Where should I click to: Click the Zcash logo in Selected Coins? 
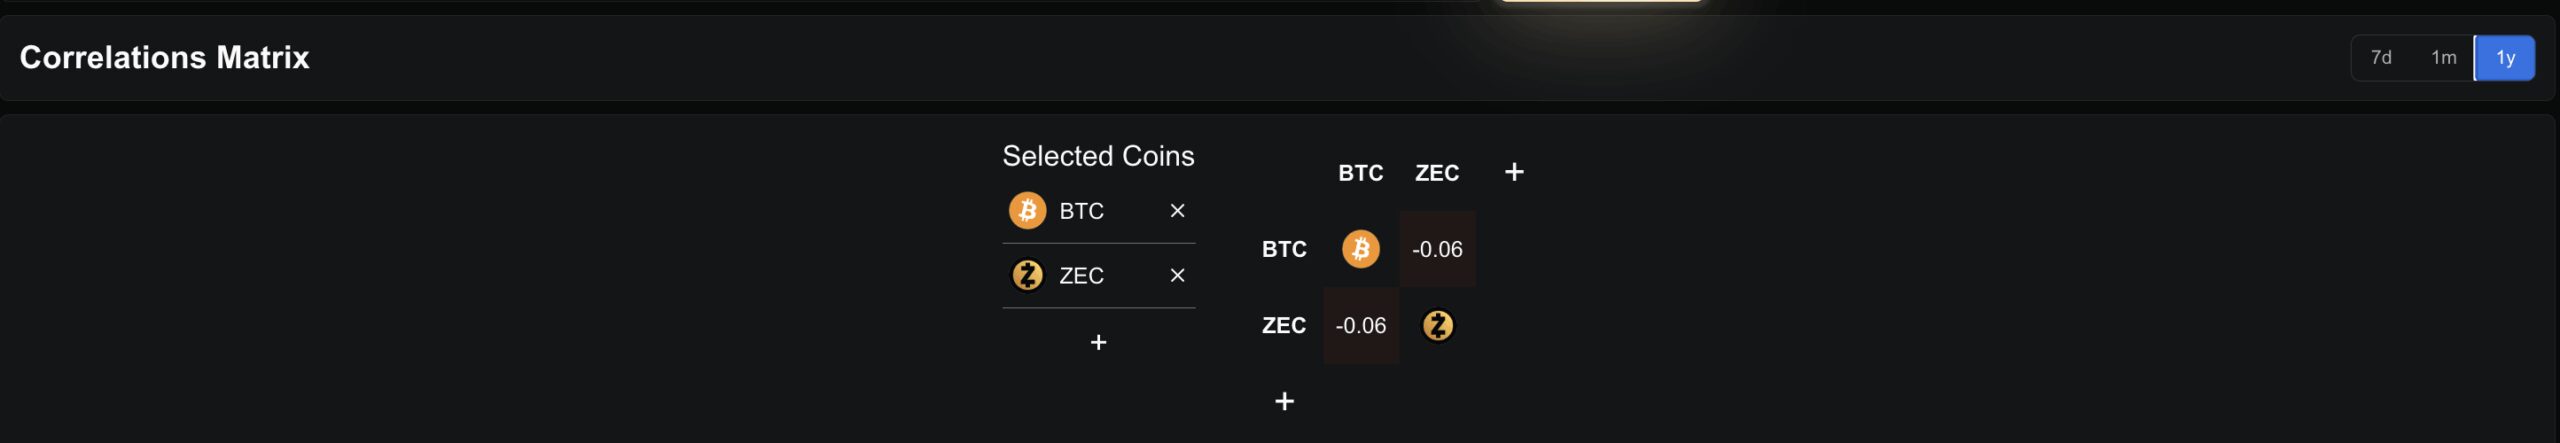[x=1027, y=275]
